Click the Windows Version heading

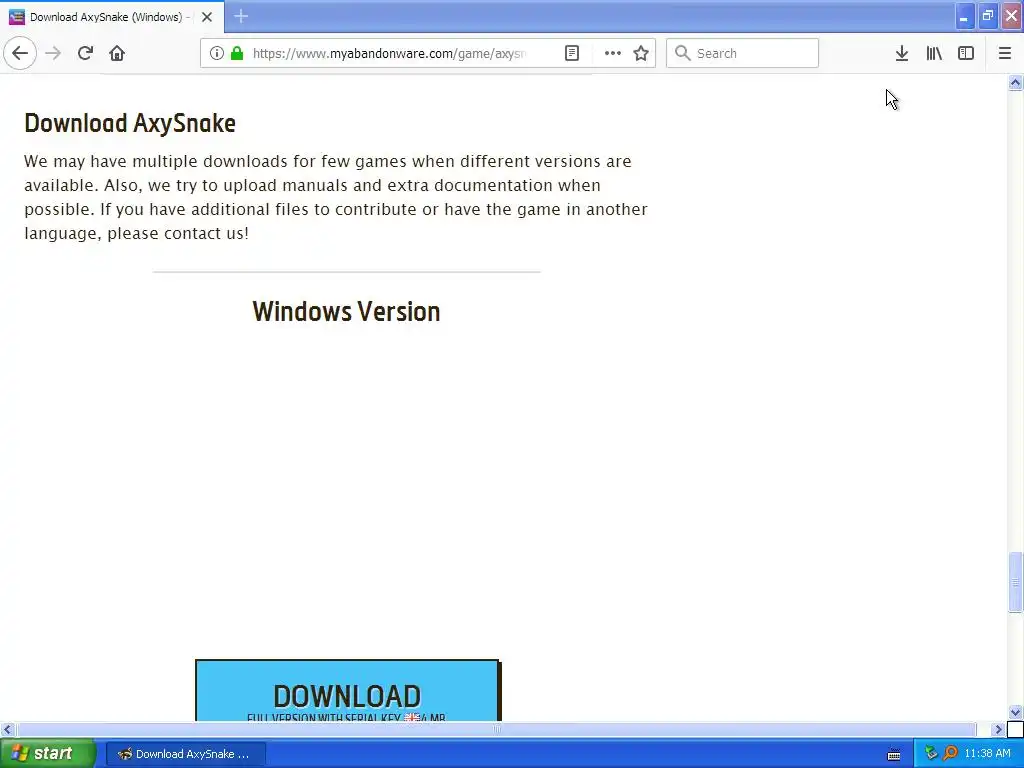point(347,312)
